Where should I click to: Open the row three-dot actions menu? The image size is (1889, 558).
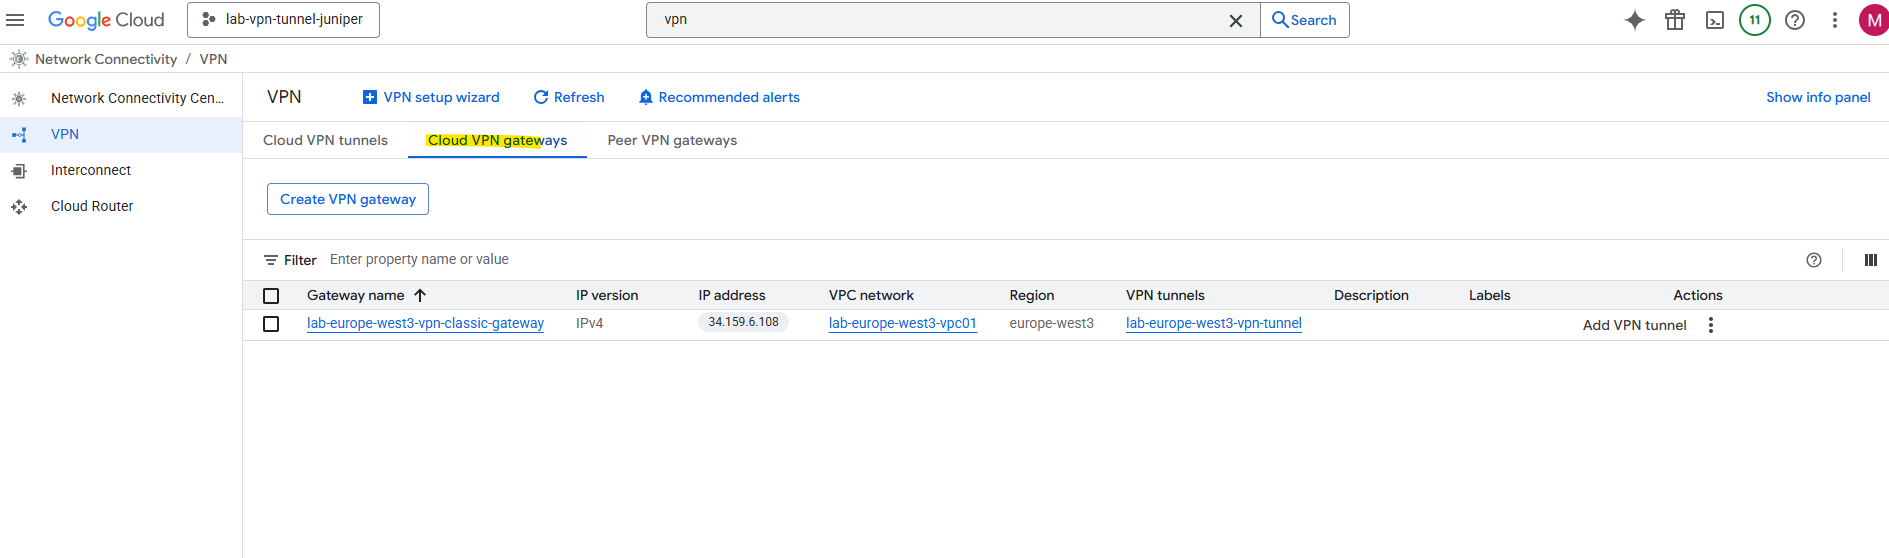tap(1711, 325)
